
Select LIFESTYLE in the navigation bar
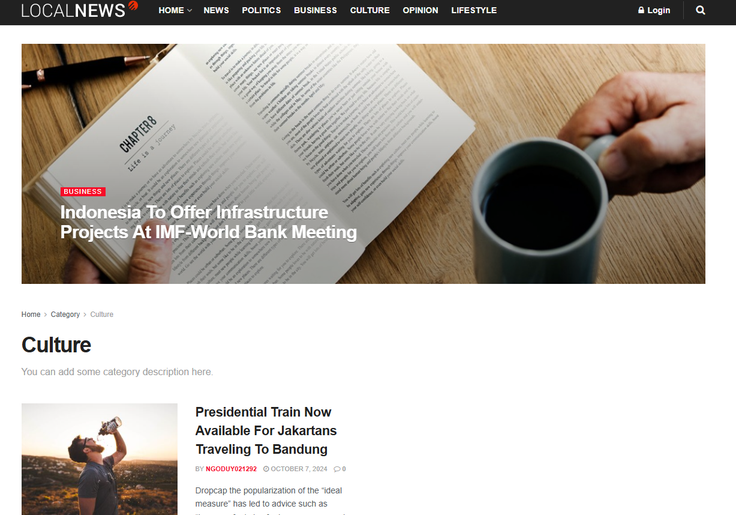tap(474, 10)
